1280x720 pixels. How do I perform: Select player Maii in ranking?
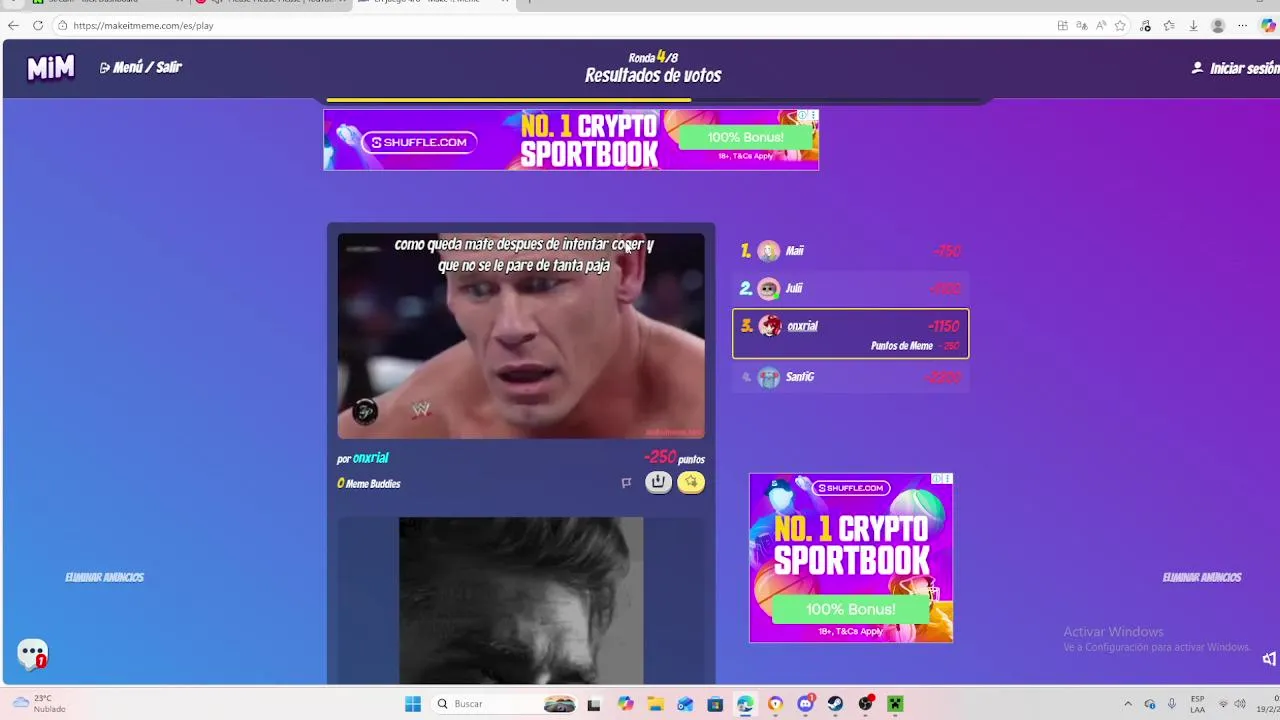851,251
